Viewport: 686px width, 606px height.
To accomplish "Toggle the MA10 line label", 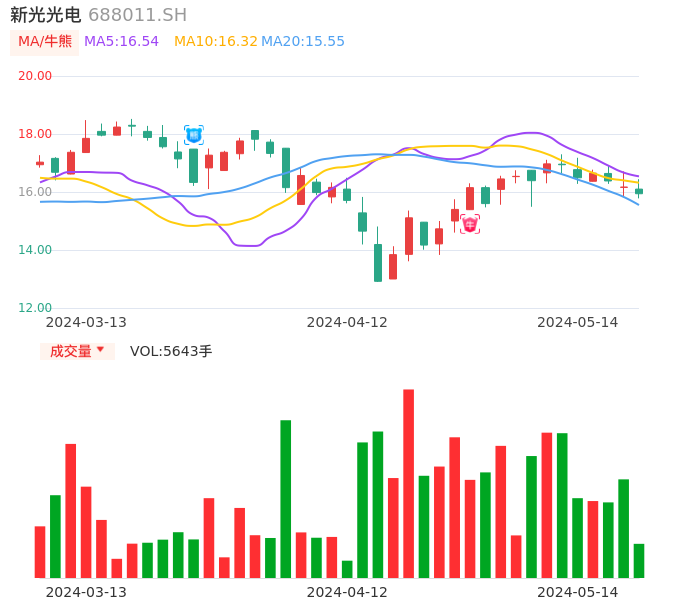I will click(x=215, y=42).
